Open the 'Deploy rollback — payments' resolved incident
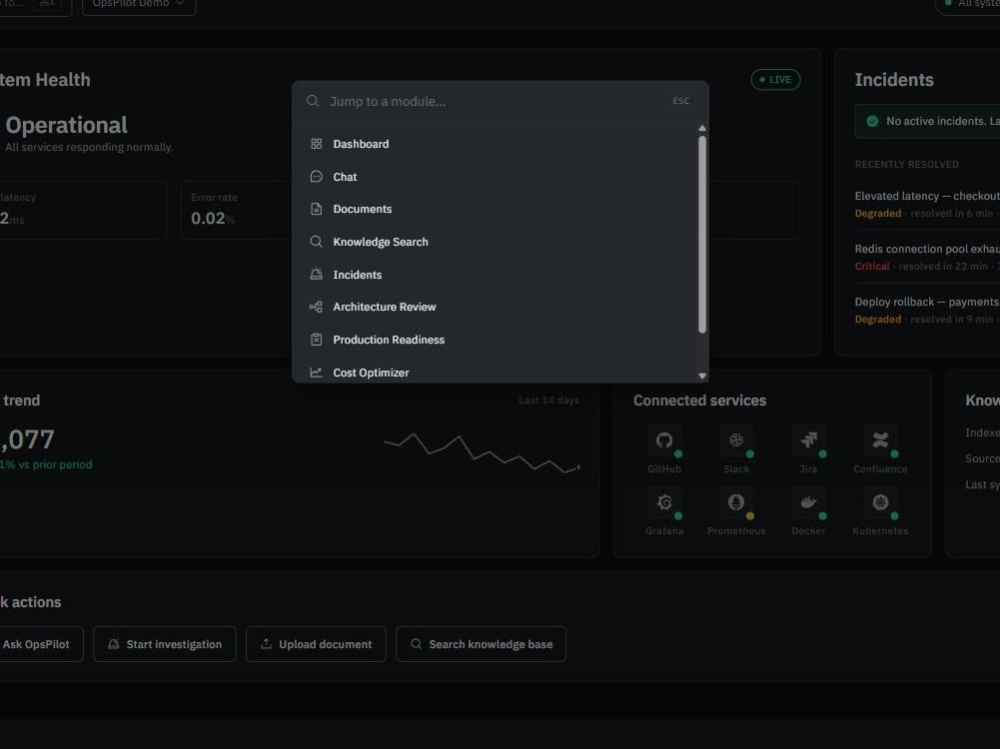Screen dimensions: 1000x749 [x=927, y=310]
